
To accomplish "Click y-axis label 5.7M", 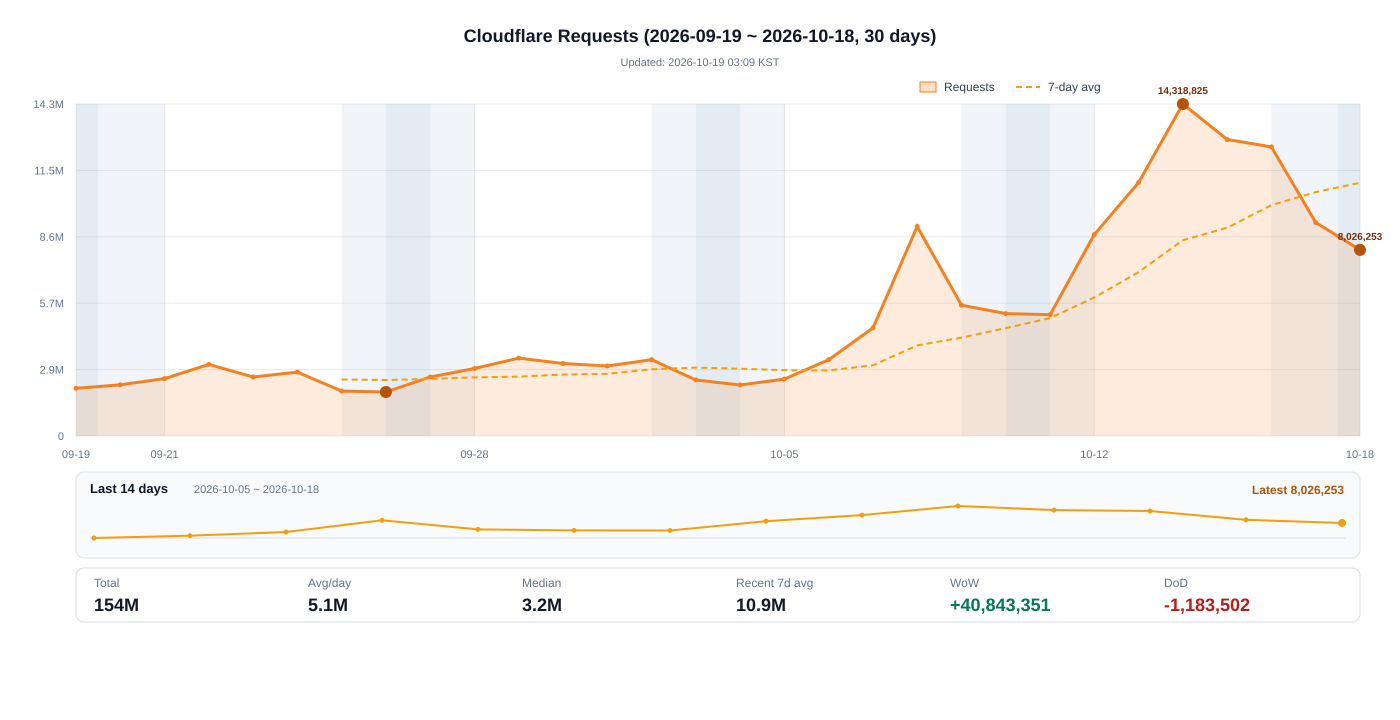I will click(52, 303).
